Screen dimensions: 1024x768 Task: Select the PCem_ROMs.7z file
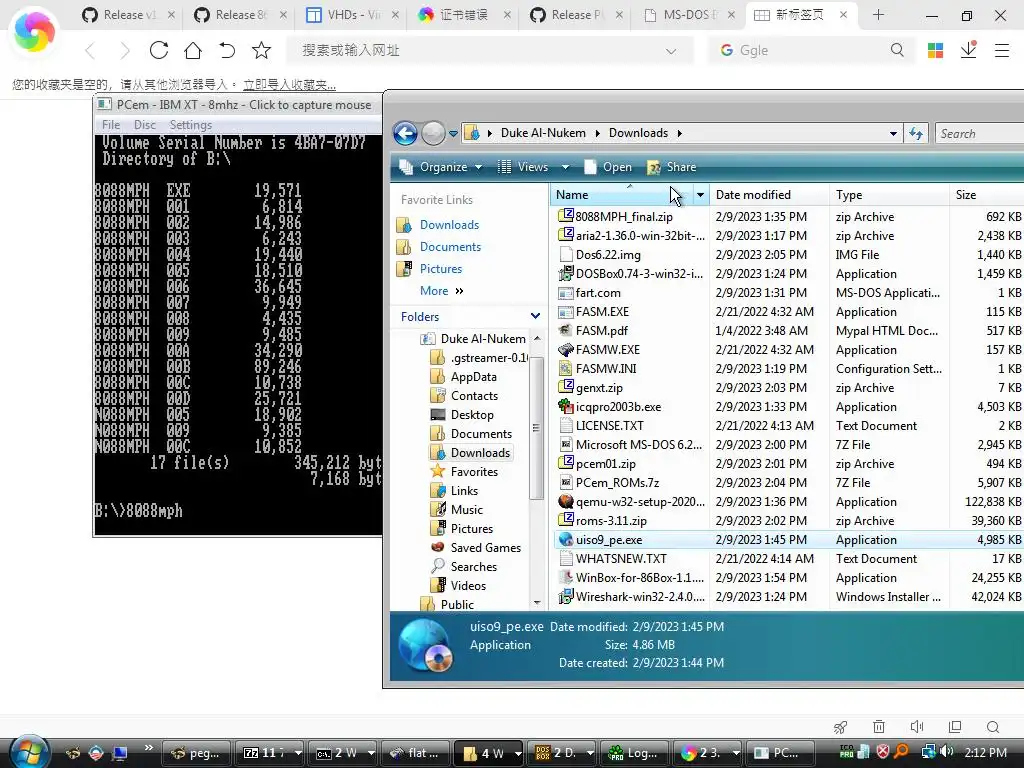(x=617, y=483)
